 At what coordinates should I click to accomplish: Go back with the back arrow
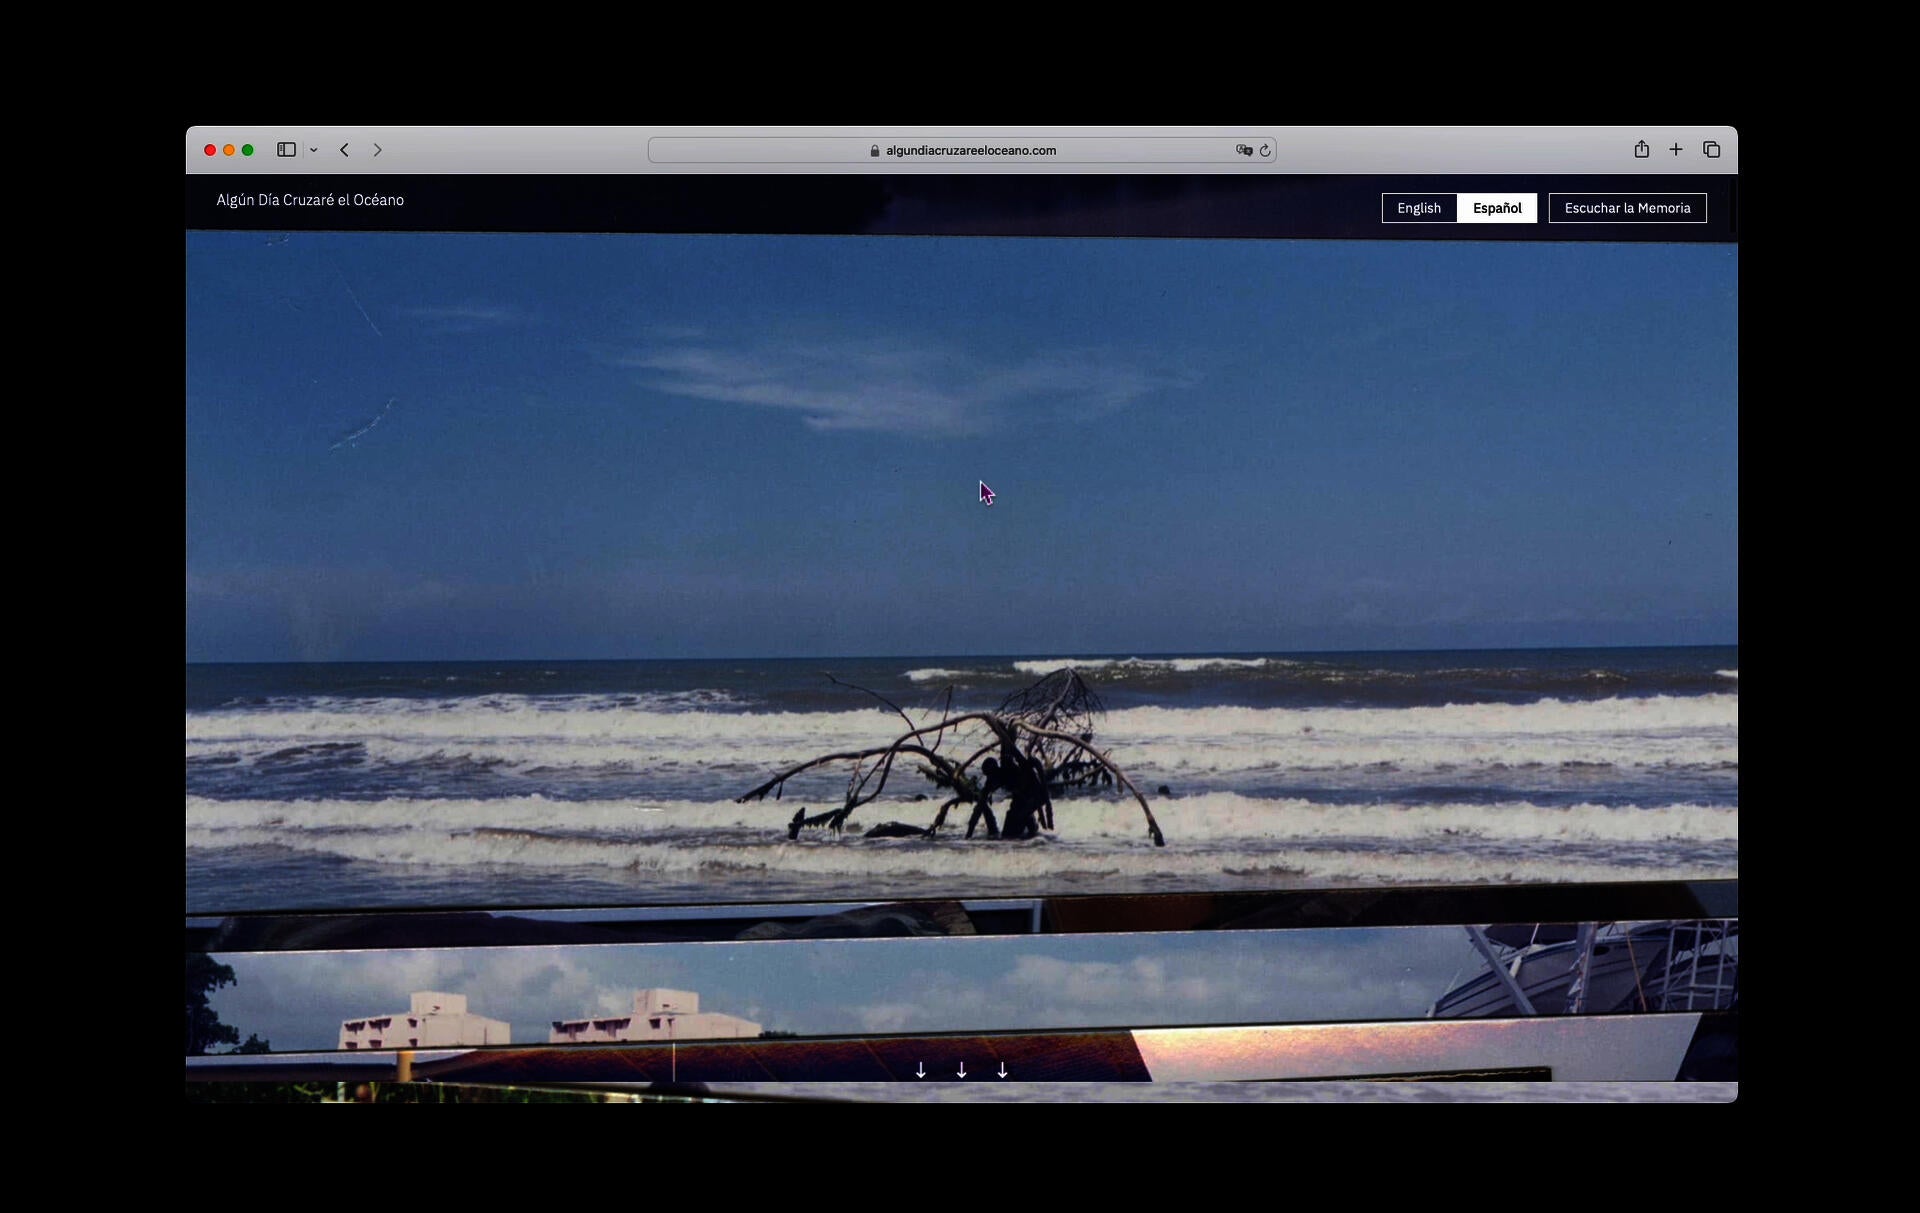click(x=344, y=150)
